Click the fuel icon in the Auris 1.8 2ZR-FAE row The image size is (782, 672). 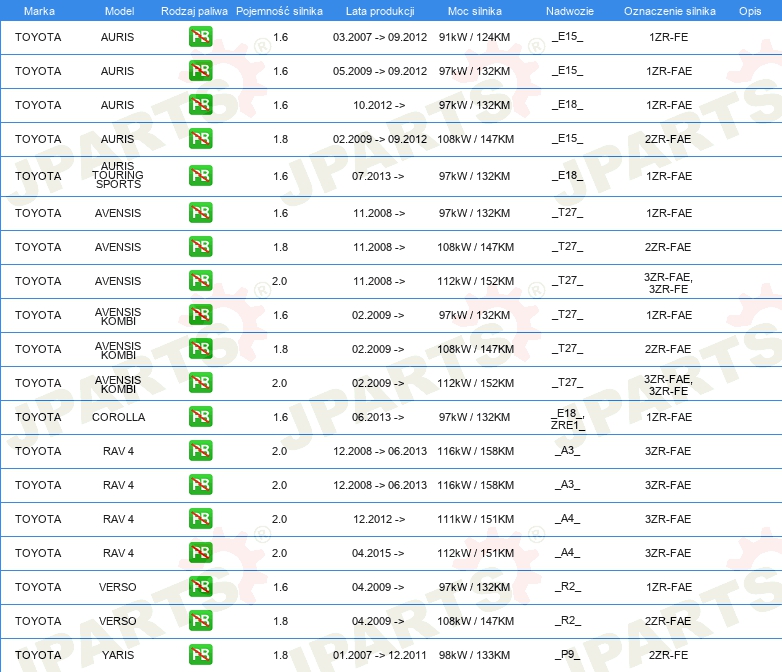tap(200, 138)
